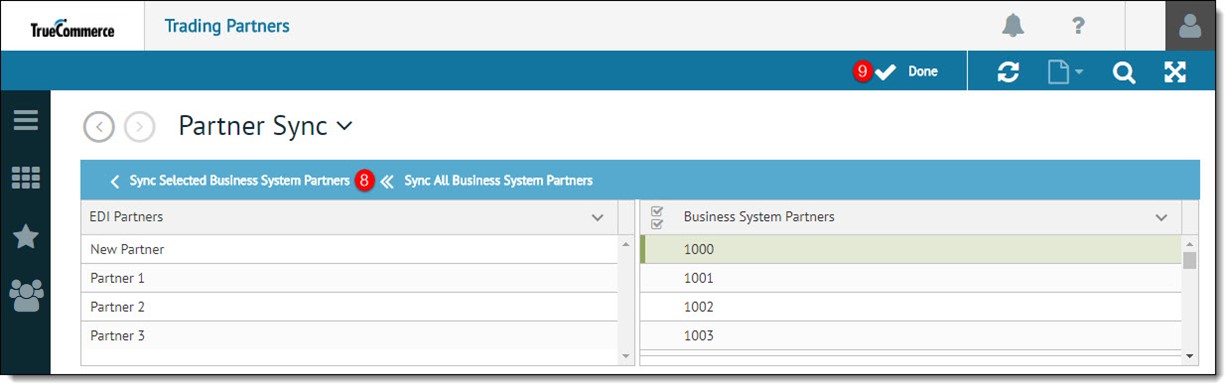Click the help question mark icon
Screen dimensions: 1225x384
1078,26
